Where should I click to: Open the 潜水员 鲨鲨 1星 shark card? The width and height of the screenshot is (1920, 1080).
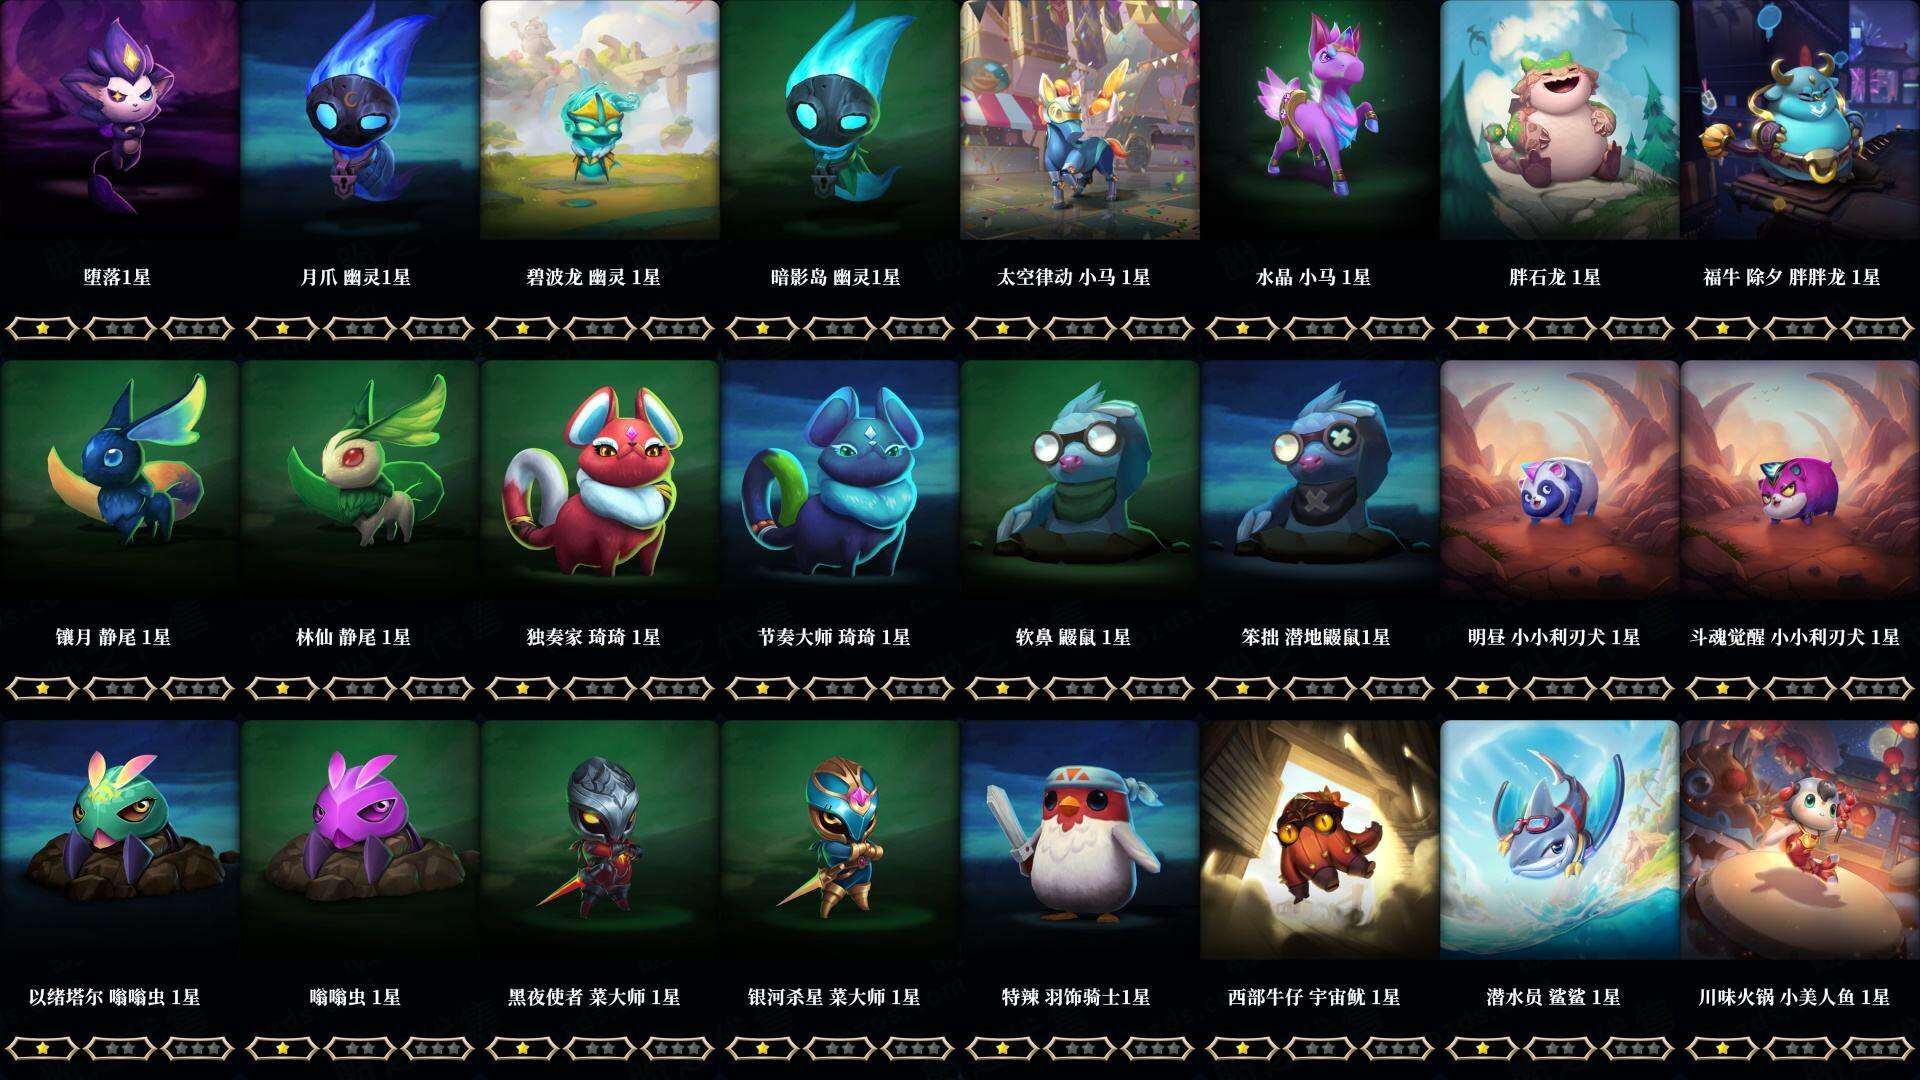1559,840
